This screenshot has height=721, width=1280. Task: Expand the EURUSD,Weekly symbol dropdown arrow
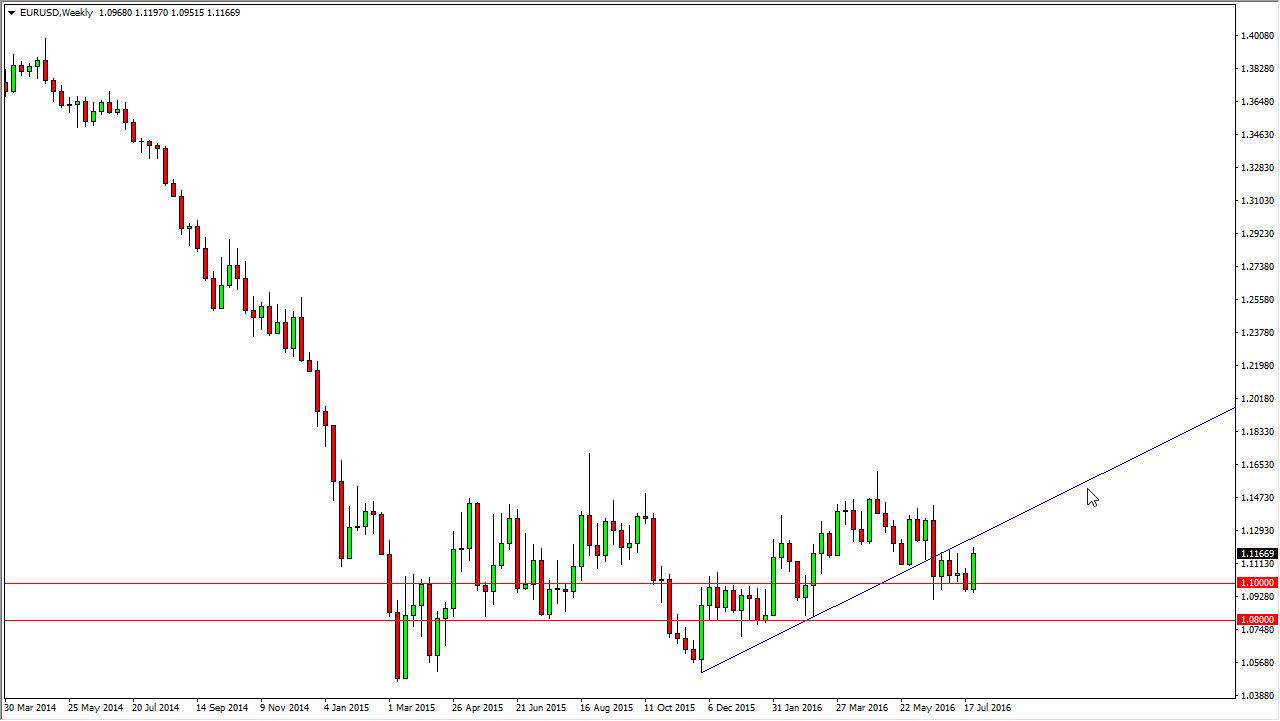[10, 13]
